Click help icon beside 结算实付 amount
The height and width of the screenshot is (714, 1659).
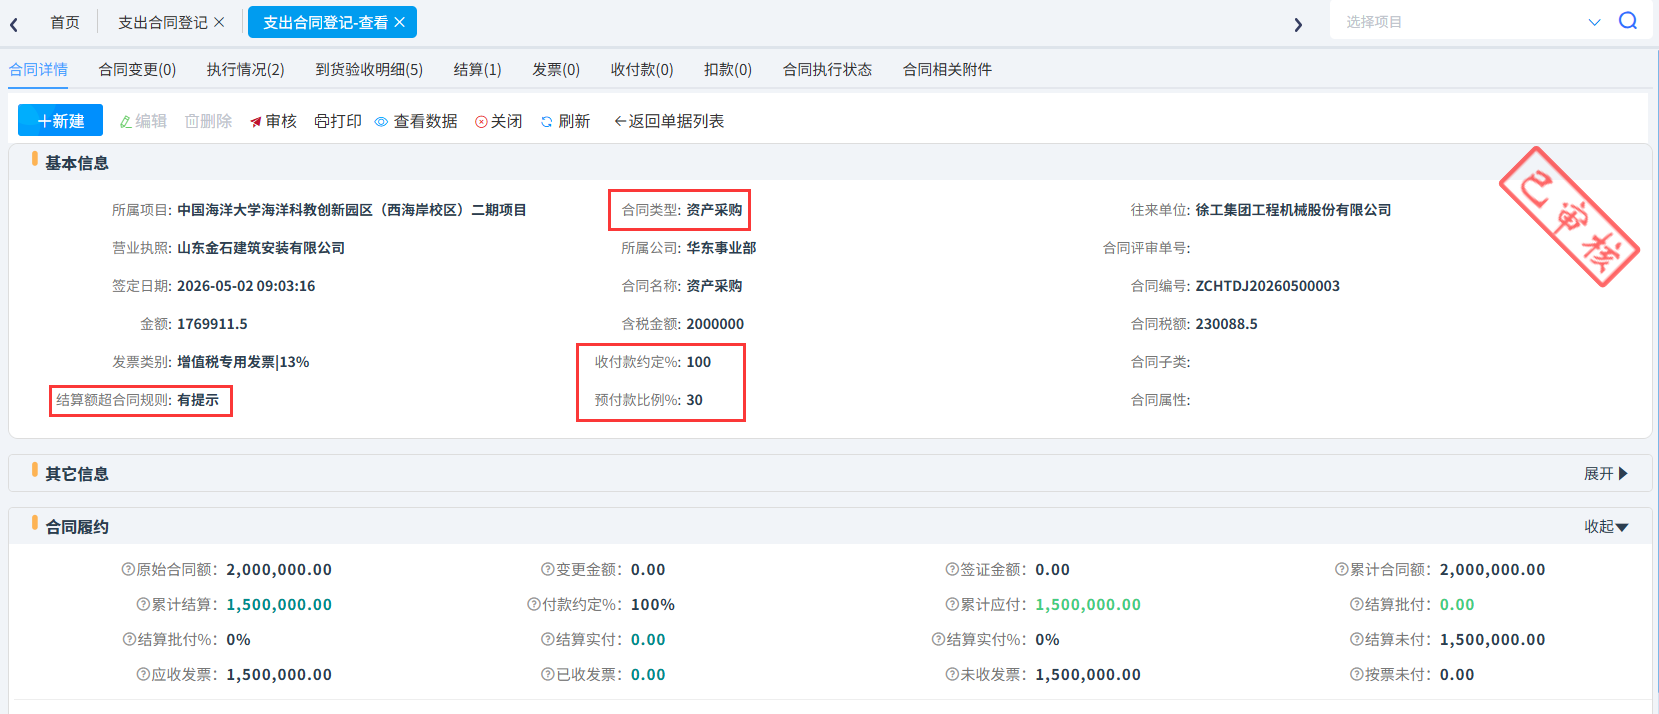(x=548, y=639)
